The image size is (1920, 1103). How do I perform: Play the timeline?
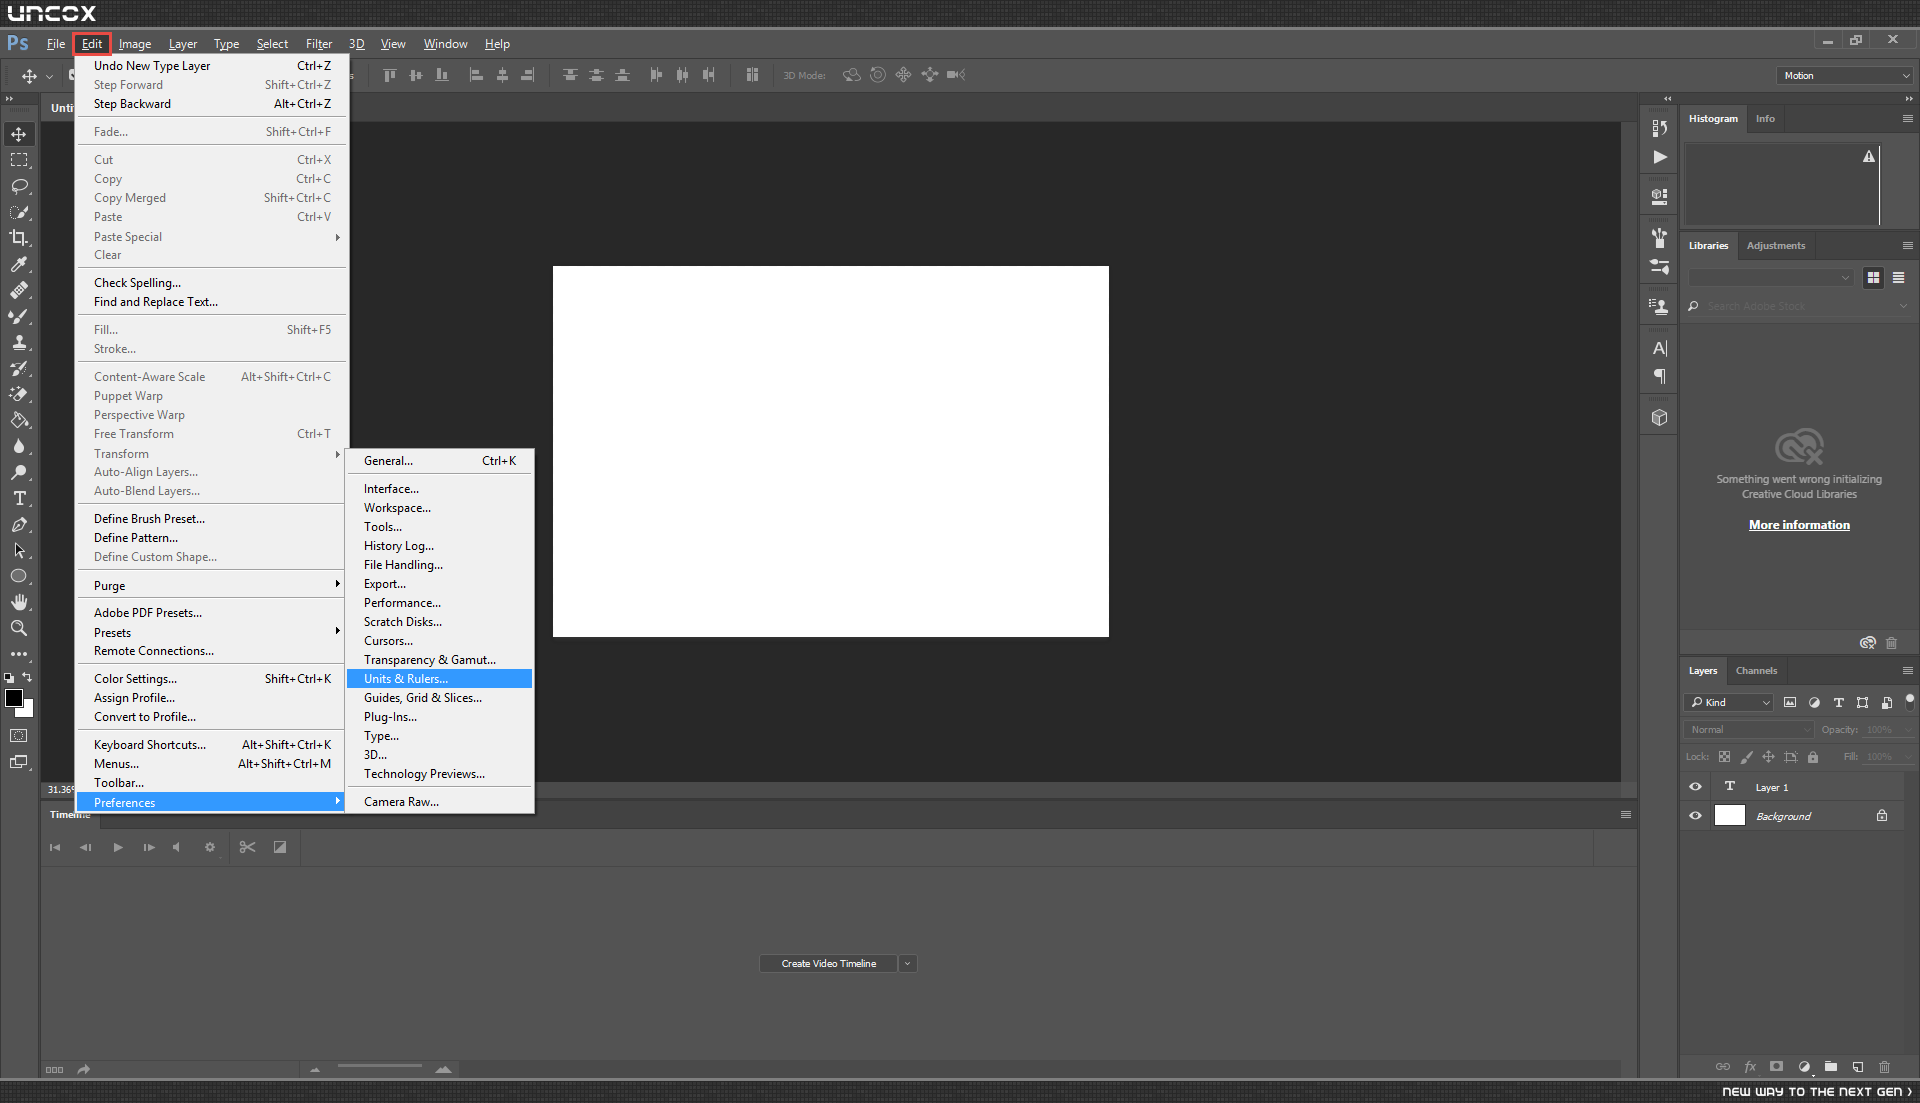point(118,847)
